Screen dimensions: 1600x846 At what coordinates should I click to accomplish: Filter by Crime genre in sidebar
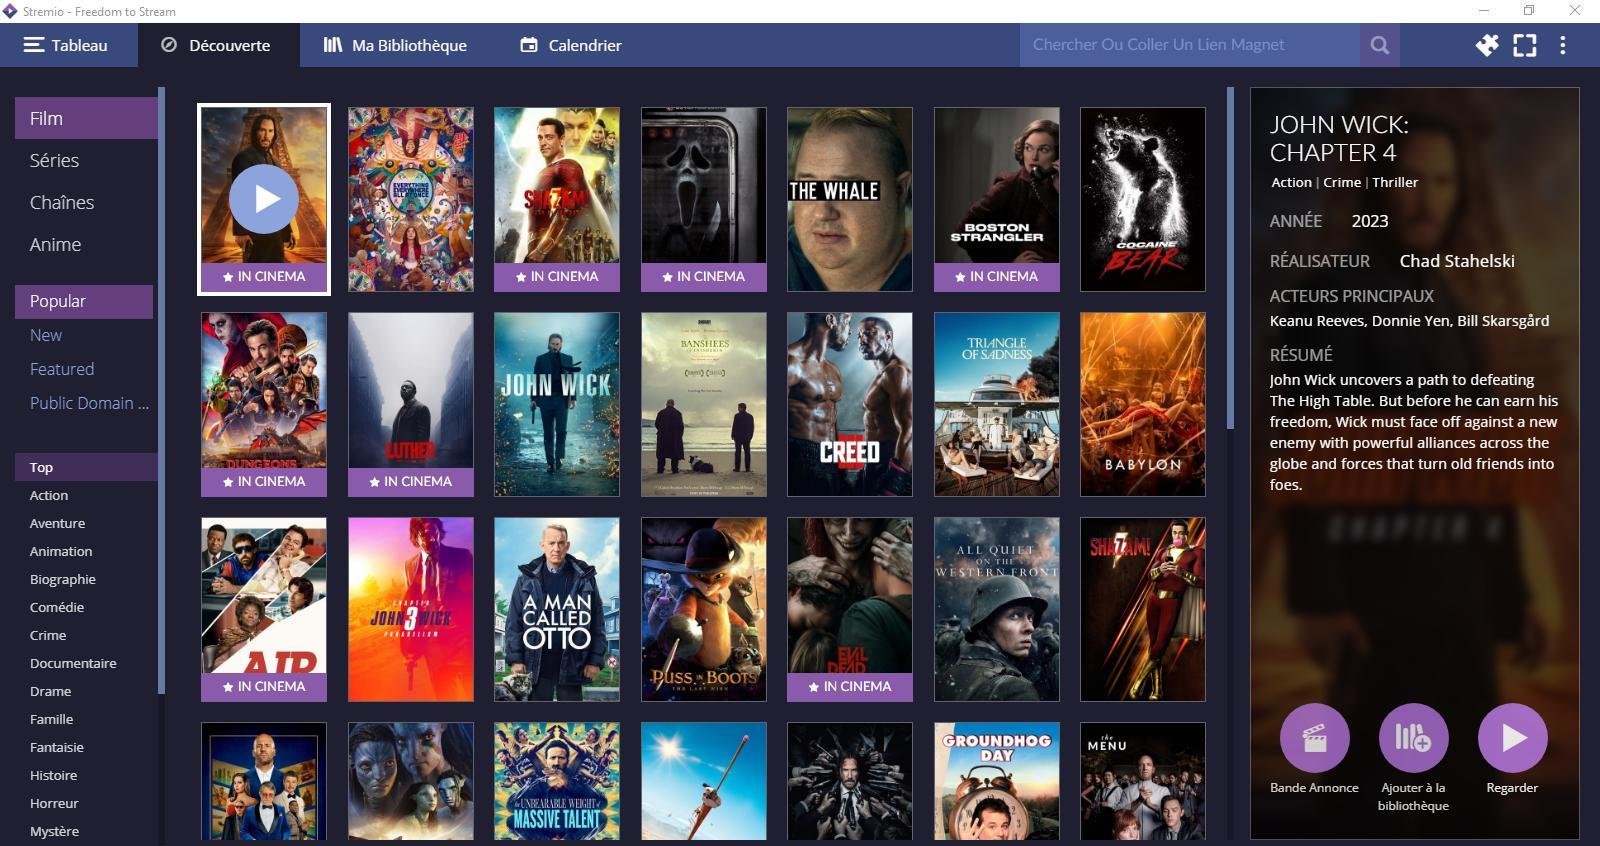coord(86,635)
